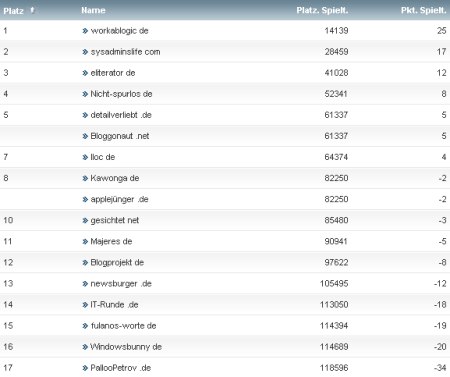
Task: Open the detailverliebt .de link
Action: [x=121, y=115]
